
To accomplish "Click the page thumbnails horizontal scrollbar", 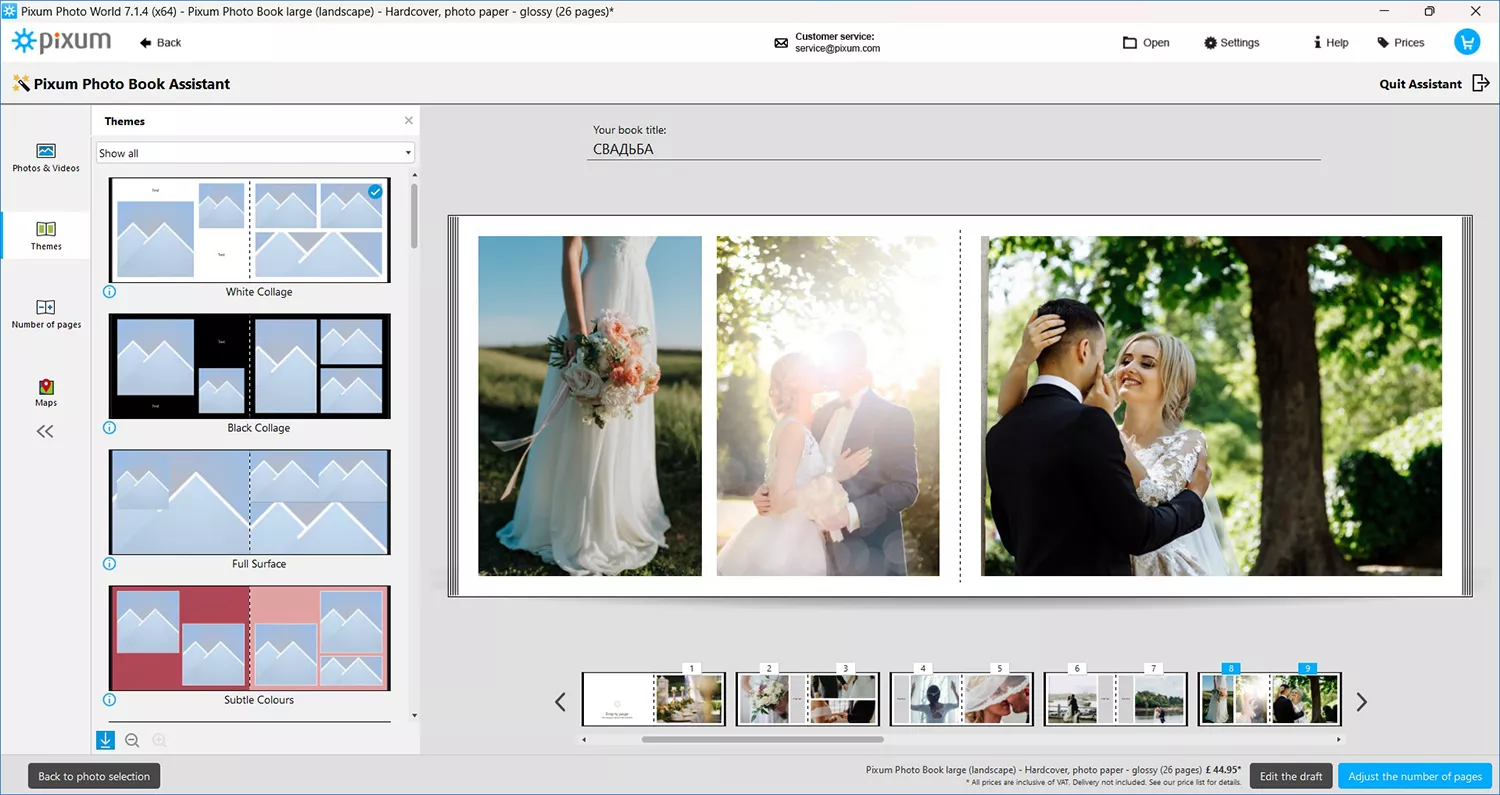I will click(763, 740).
